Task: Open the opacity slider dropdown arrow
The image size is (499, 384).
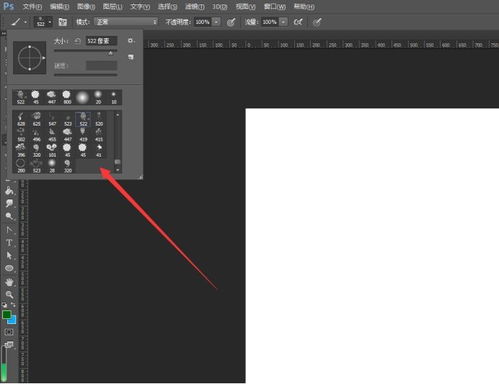Action: coord(216,22)
